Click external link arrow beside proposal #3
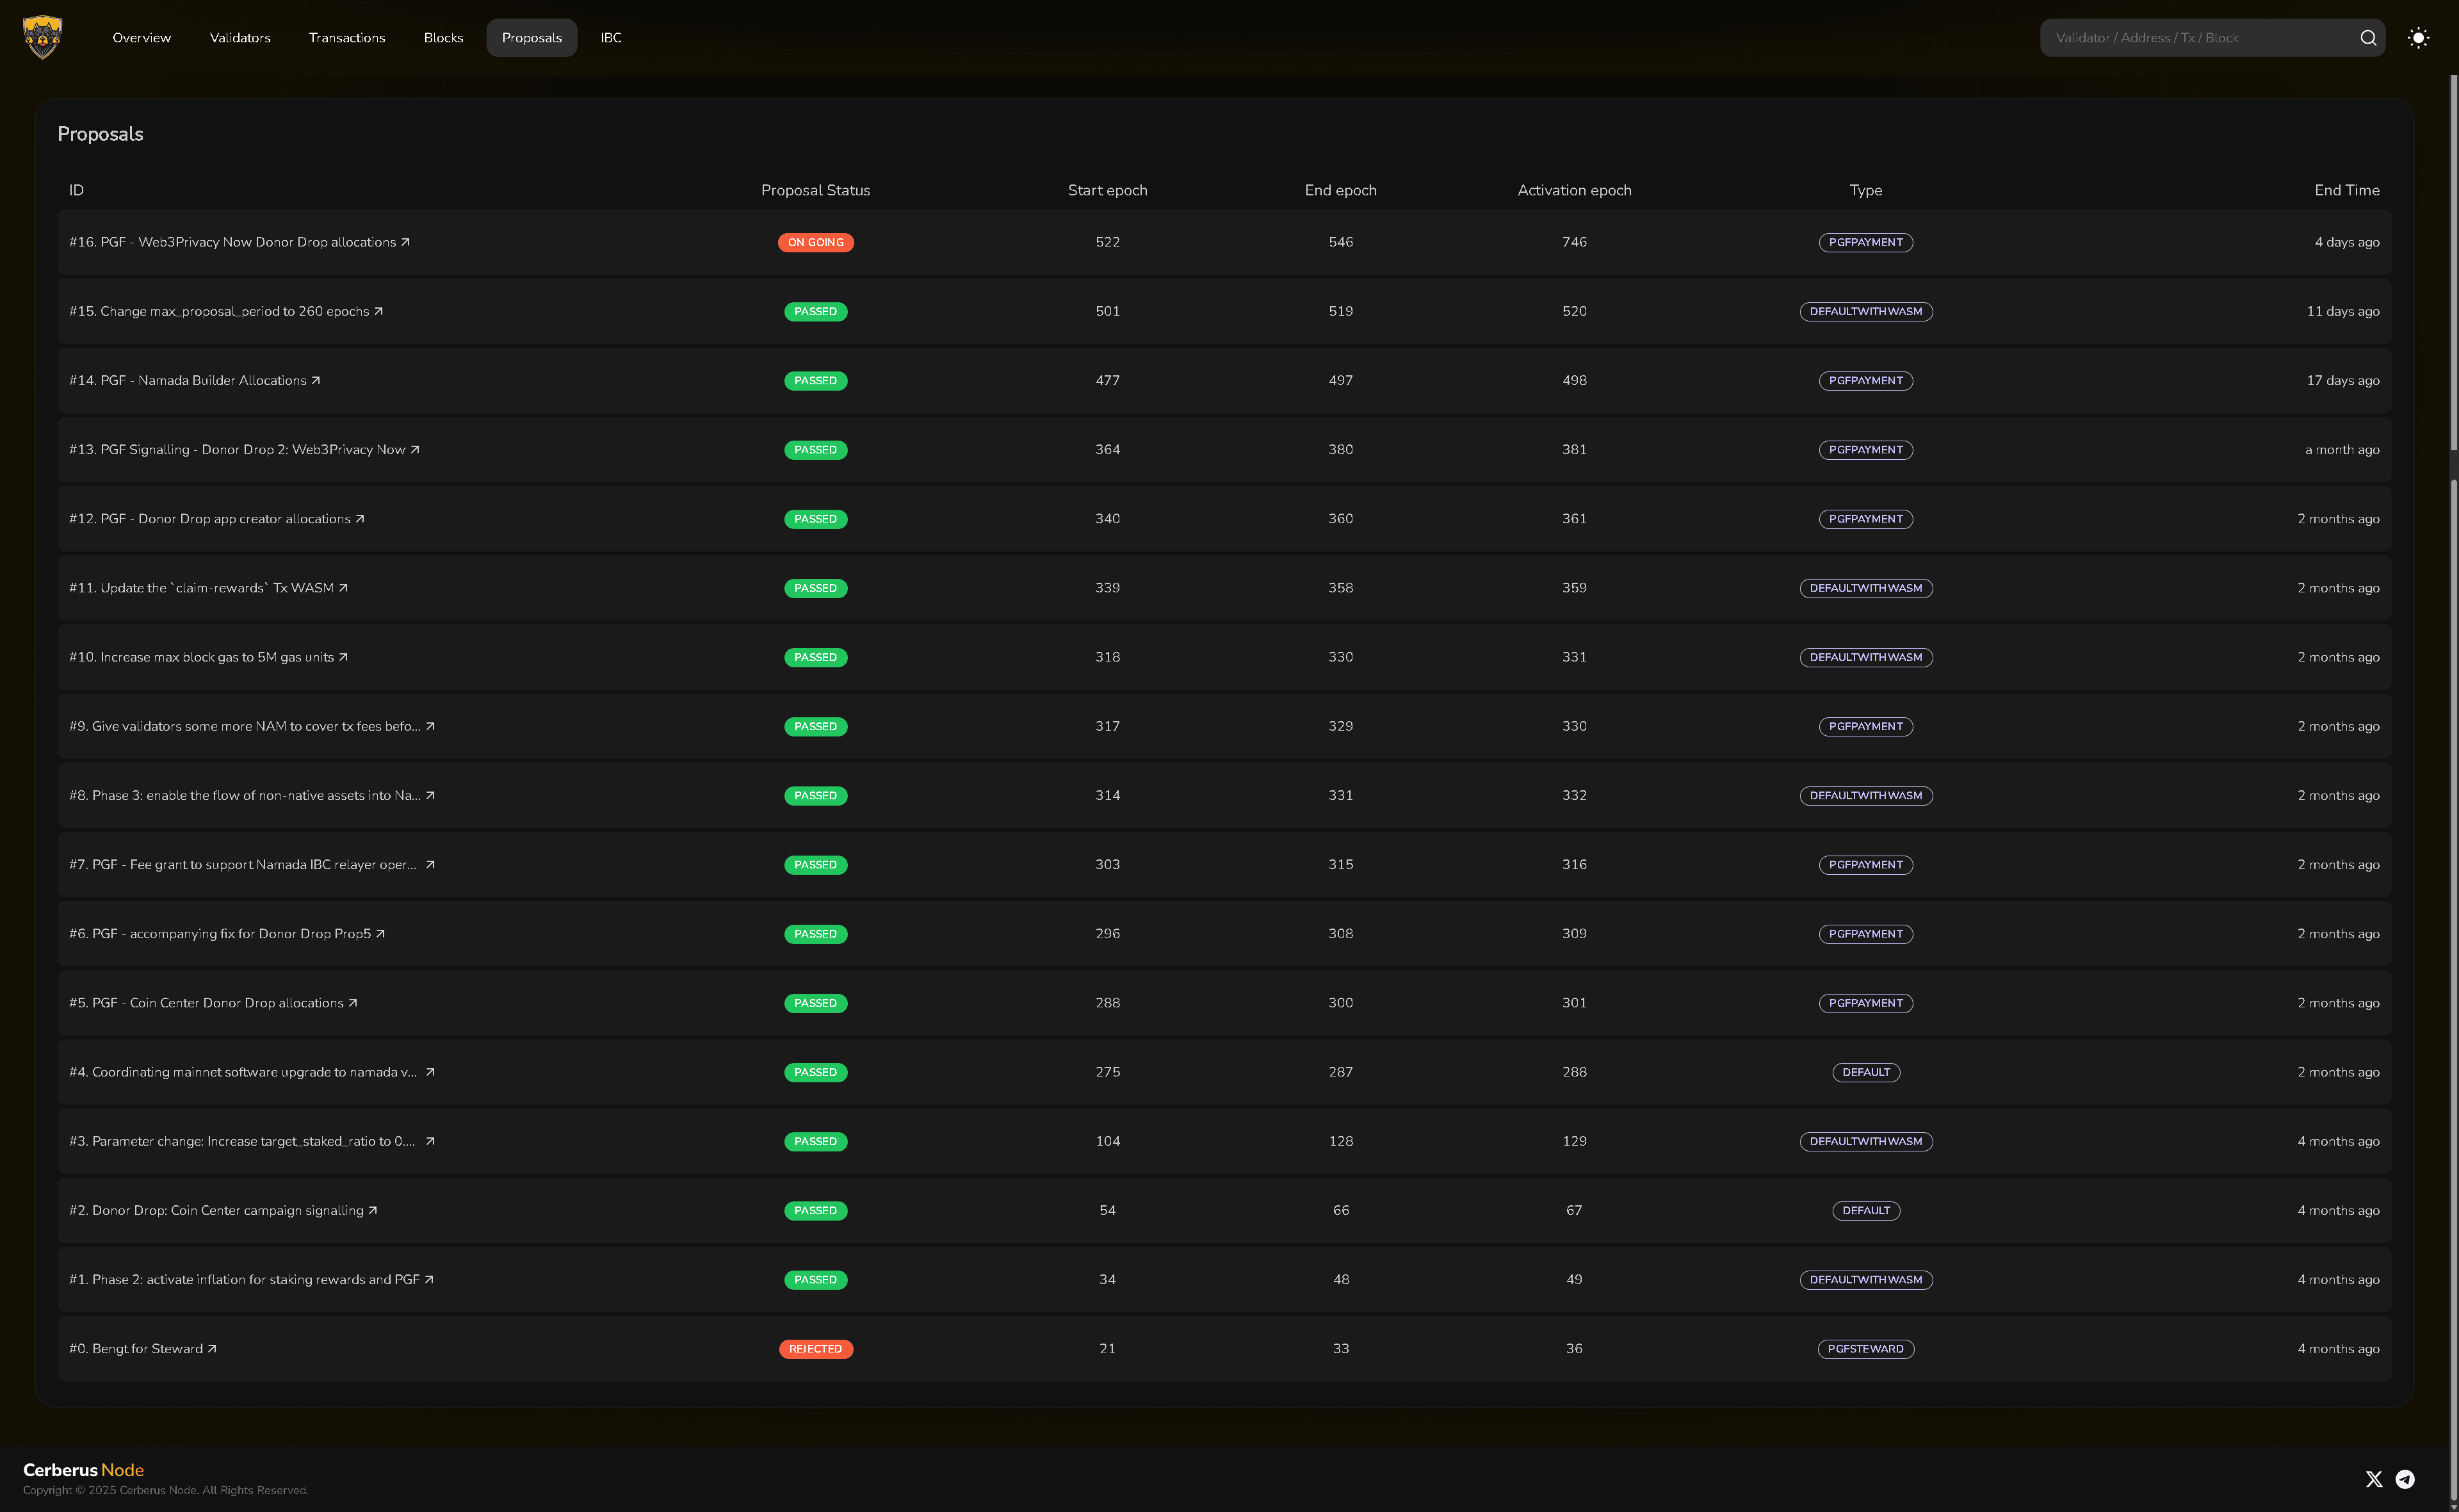Viewport: 2459px width, 1512px height. tap(430, 1141)
